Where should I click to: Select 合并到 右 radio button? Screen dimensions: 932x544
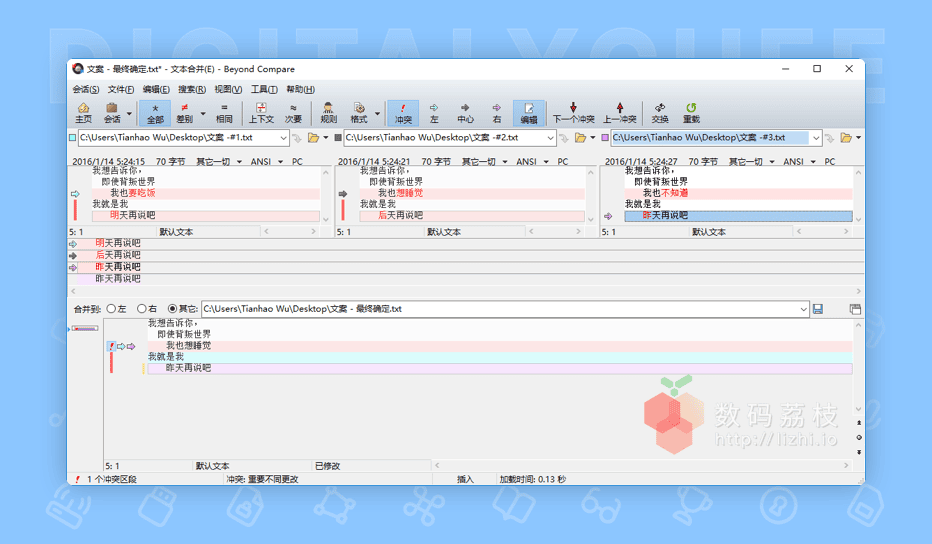click(x=141, y=309)
